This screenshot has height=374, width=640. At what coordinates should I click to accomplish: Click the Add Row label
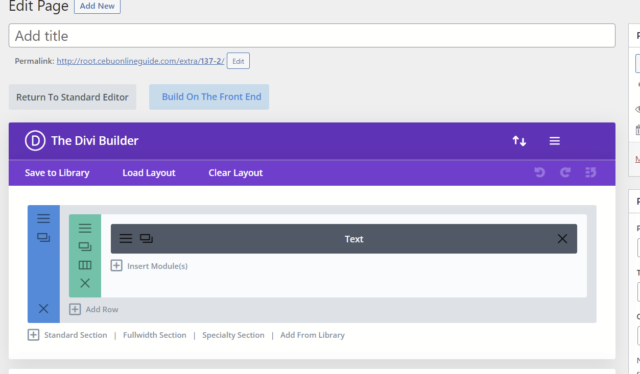(102, 309)
